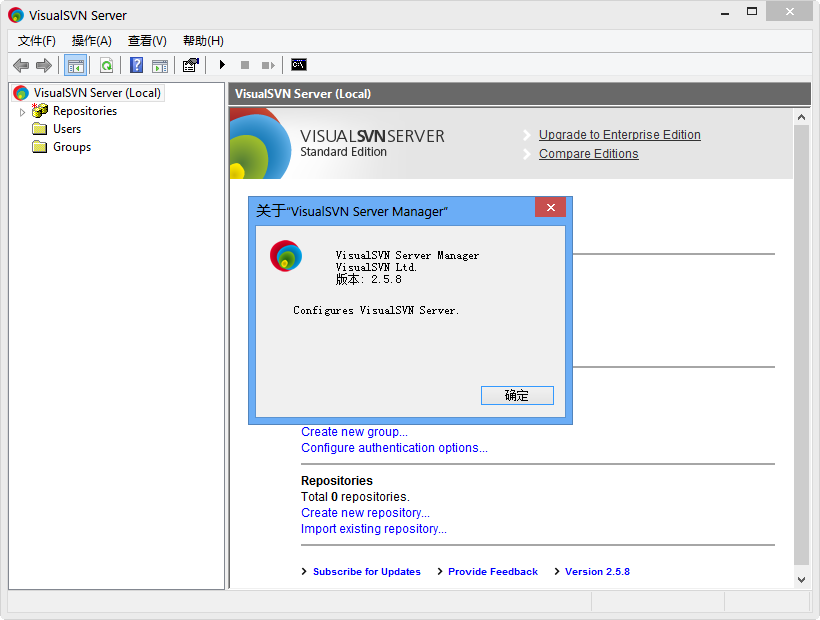
Task: Click the '版本: 2.5.8' text in dialog
Action: (x=369, y=279)
